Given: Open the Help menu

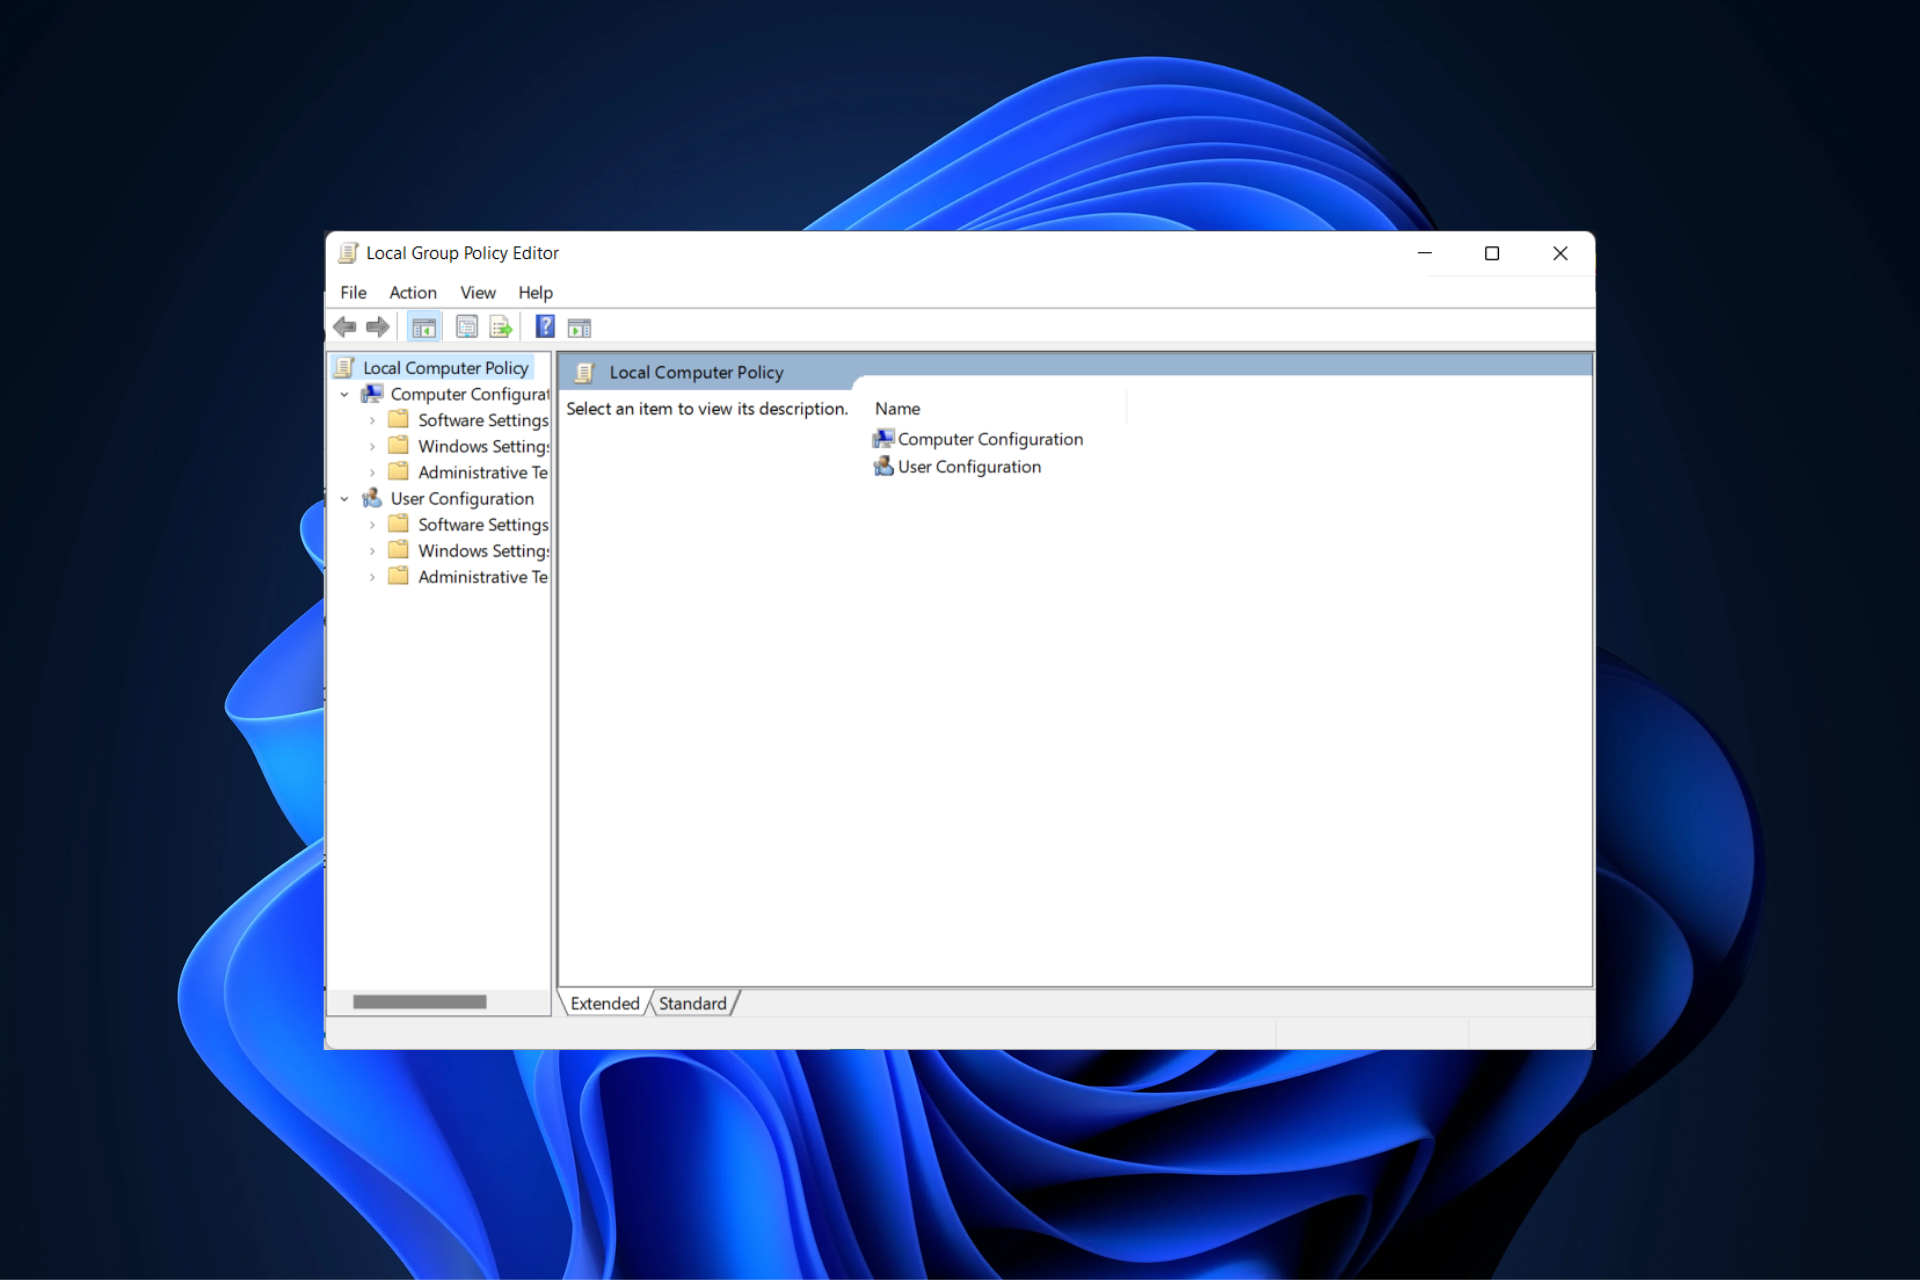Looking at the screenshot, I should (535, 293).
